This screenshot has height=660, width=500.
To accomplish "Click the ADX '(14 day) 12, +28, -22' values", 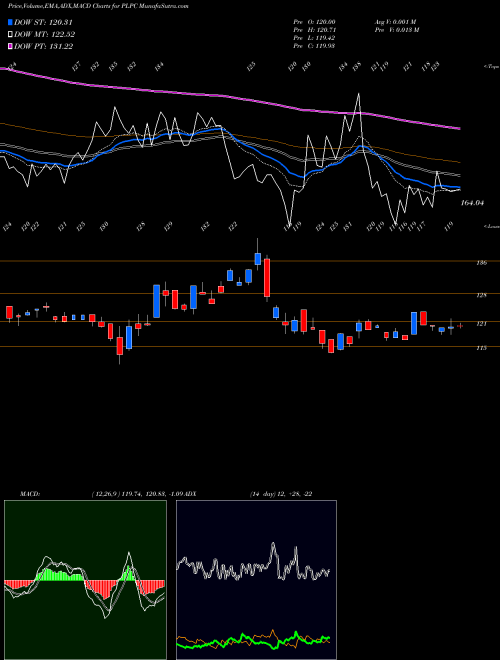I will point(281,494).
